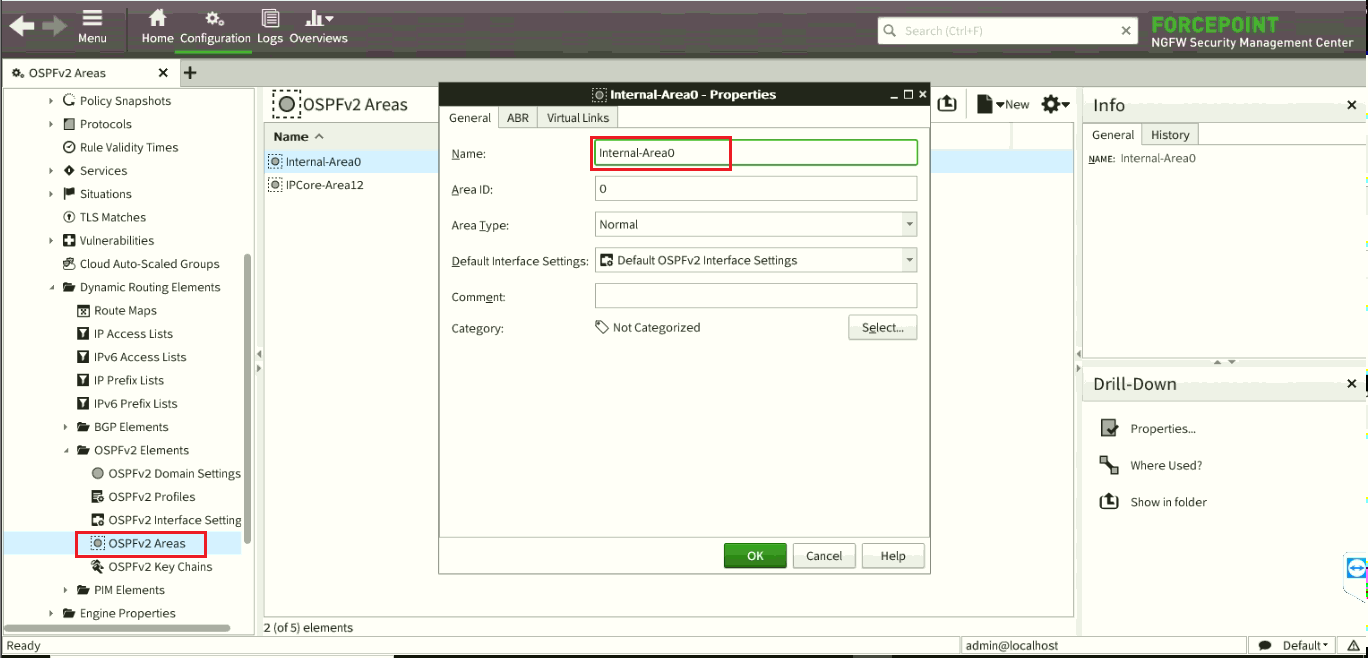1368x658 pixels.
Task: Open the Overviews dropdown
Action: coord(318,27)
